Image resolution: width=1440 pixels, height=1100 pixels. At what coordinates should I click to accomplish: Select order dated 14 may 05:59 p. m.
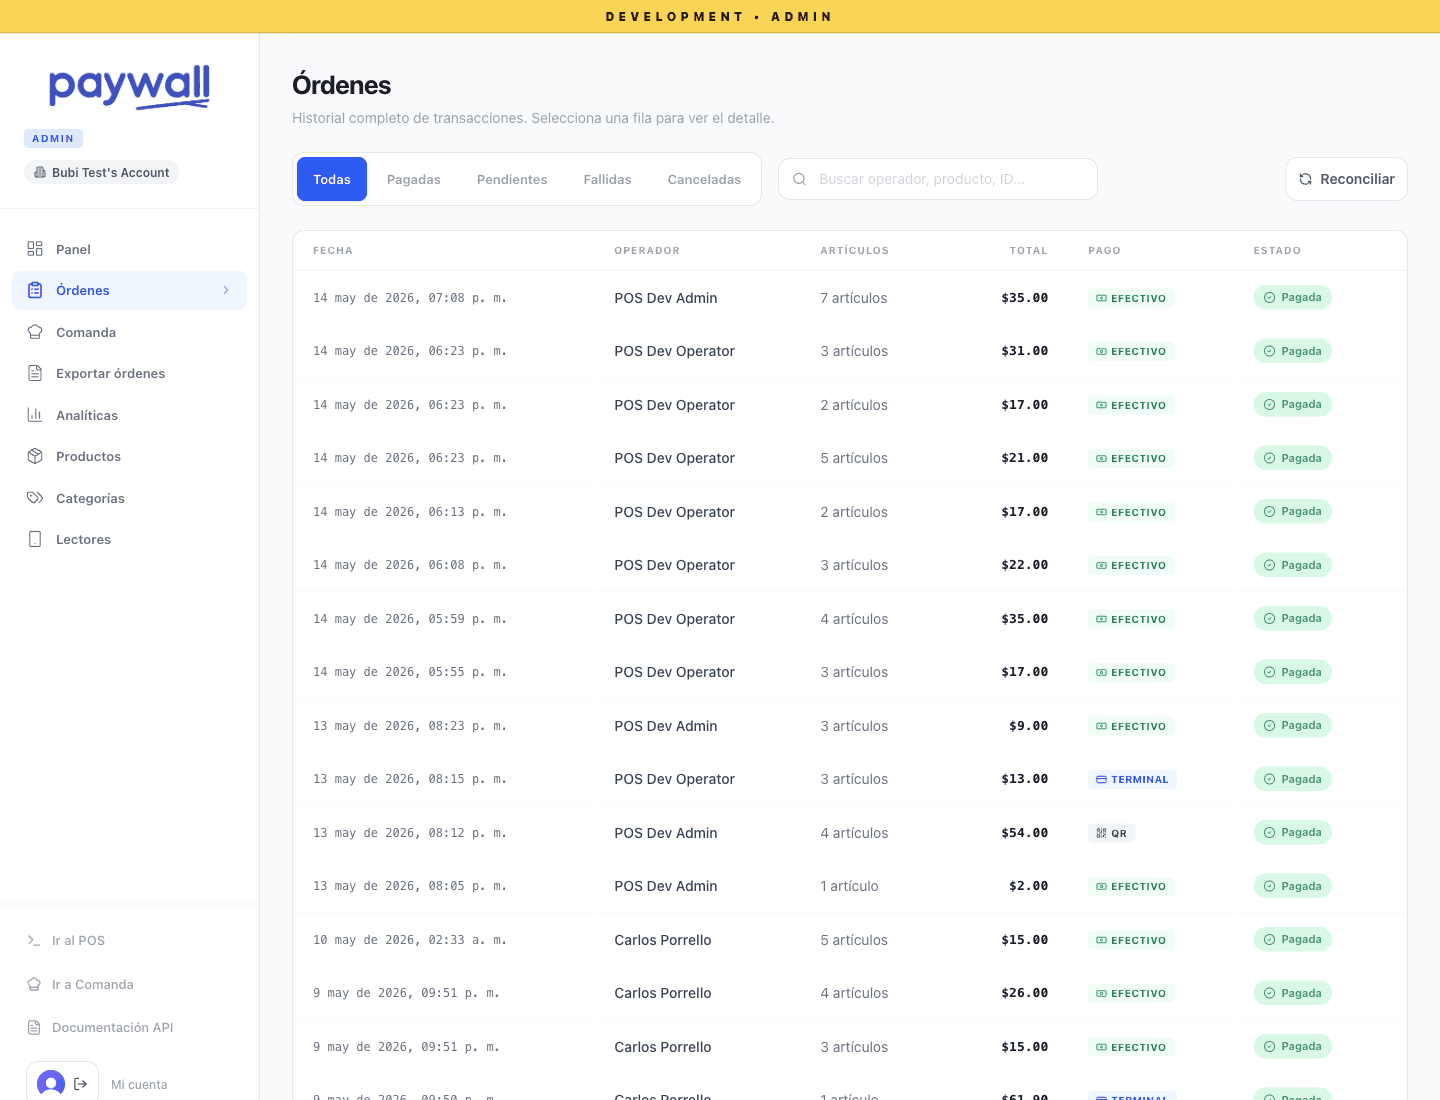(x=850, y=619)
